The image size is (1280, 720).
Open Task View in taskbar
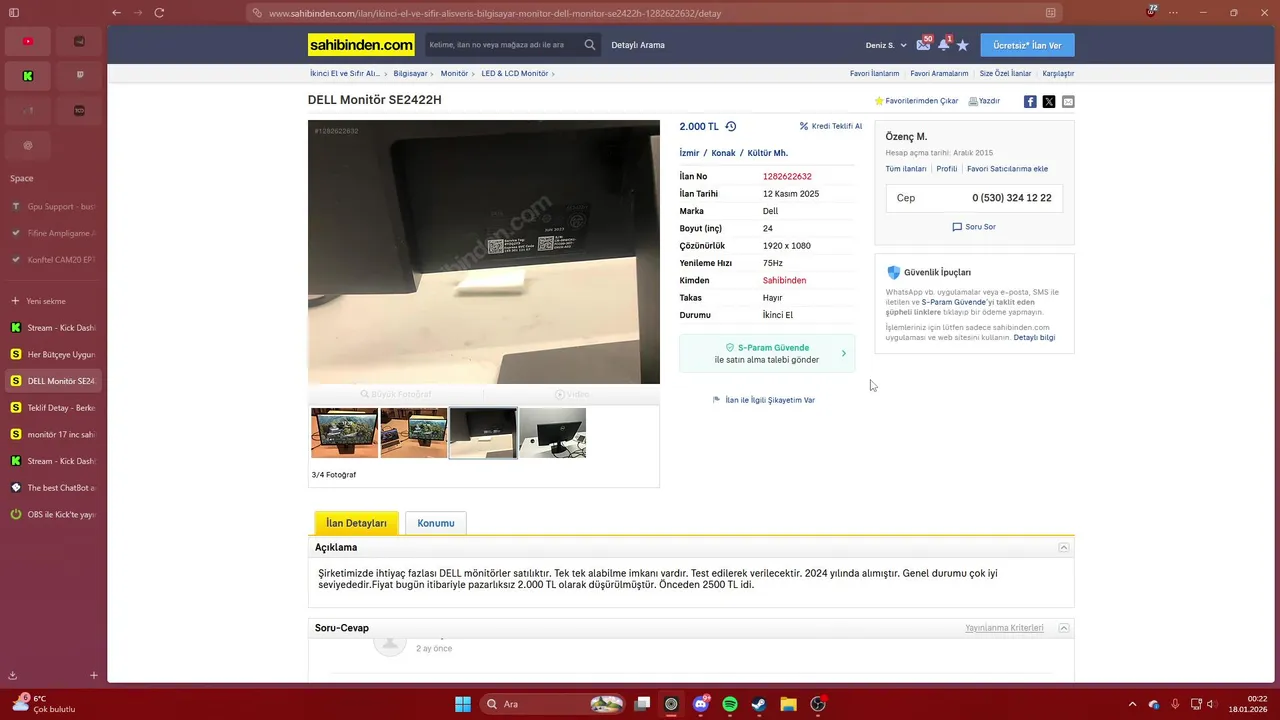coord(643,704)
